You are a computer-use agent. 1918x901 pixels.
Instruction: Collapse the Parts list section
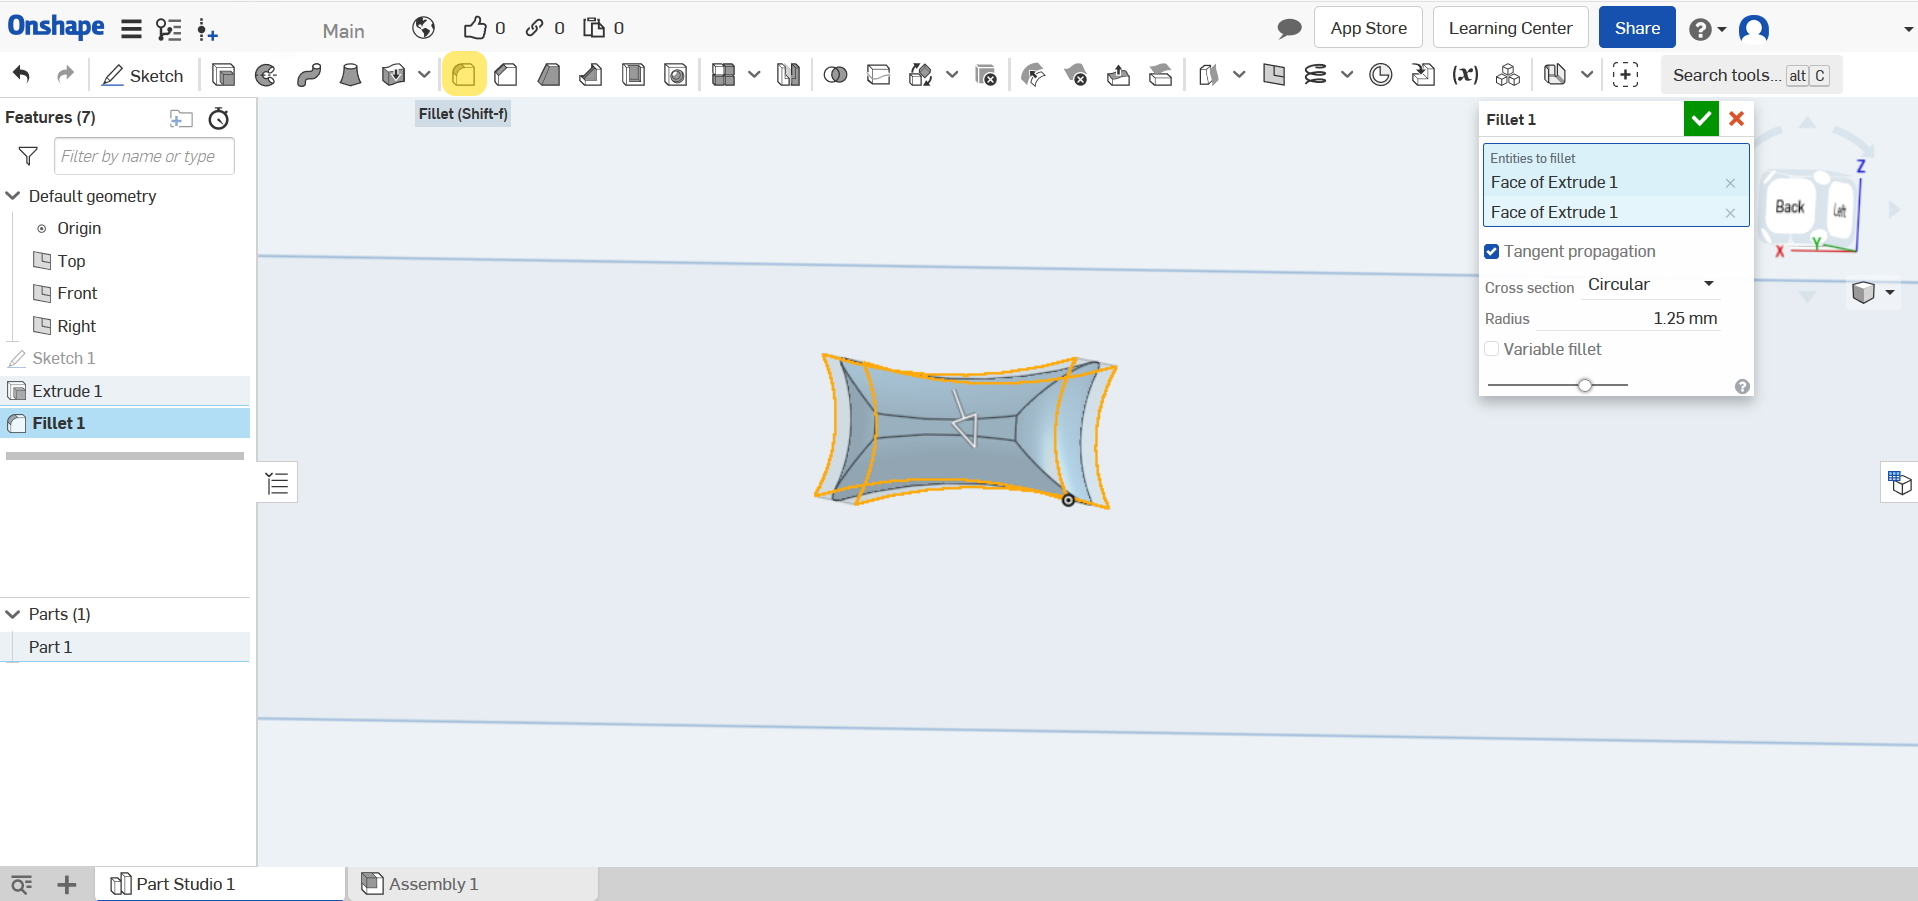13,614
